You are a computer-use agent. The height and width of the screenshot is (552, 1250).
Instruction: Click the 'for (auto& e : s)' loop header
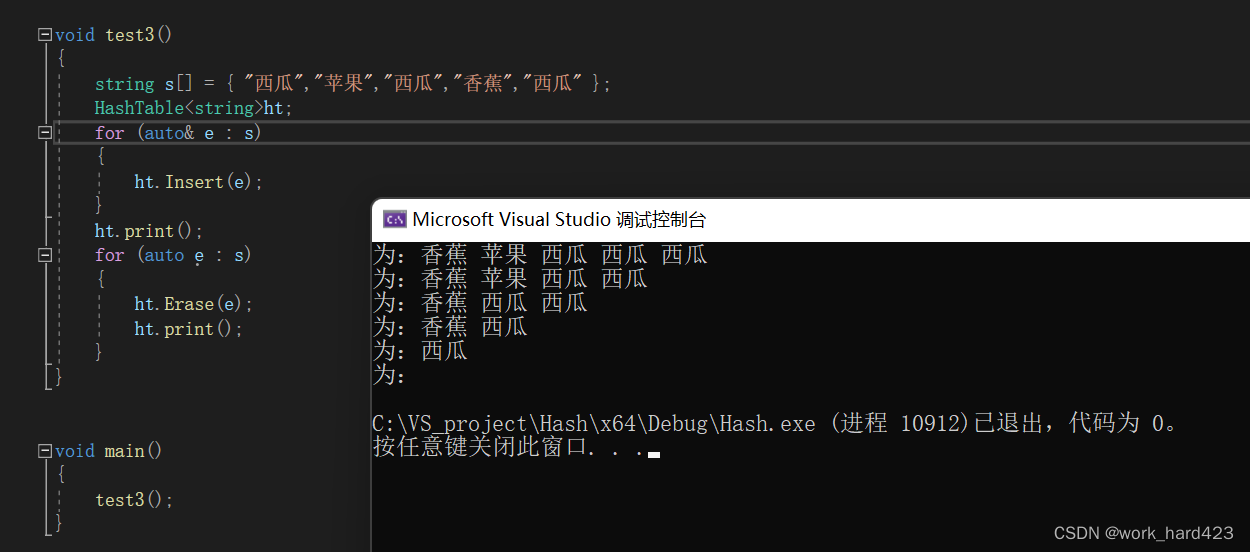(x=178, y=133)
